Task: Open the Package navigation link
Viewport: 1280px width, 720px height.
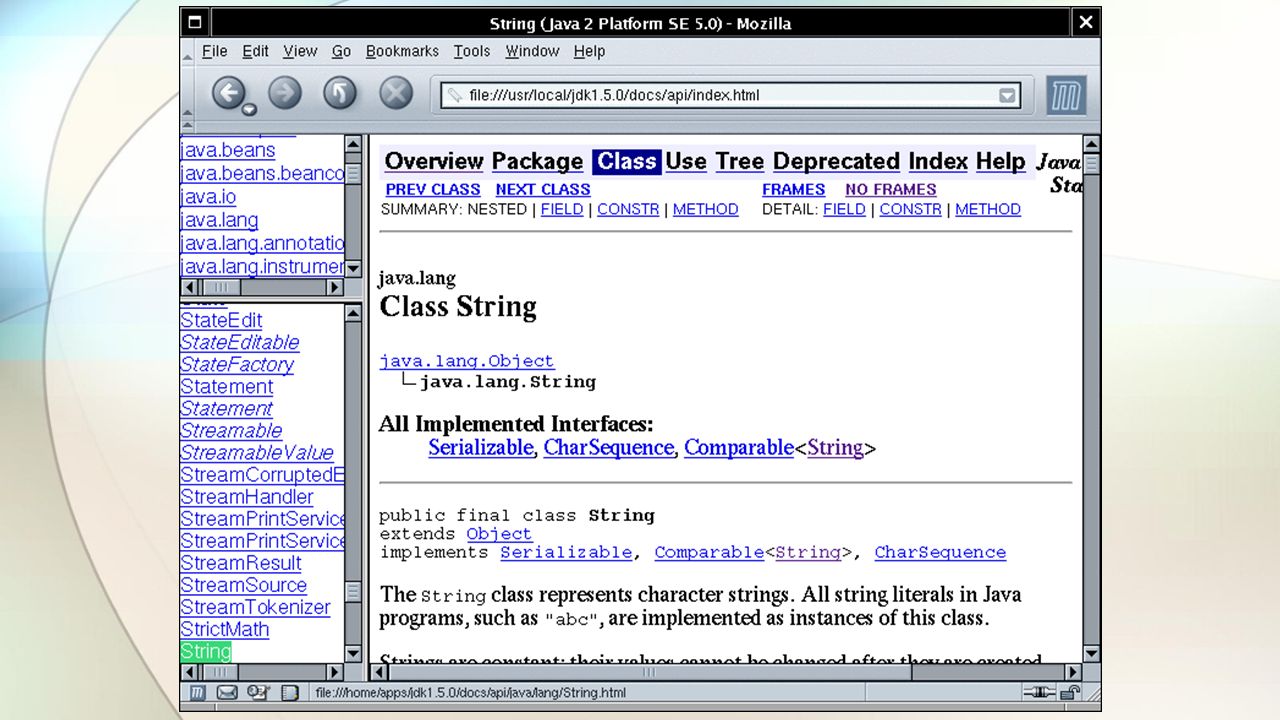Action: pos(537,162)
